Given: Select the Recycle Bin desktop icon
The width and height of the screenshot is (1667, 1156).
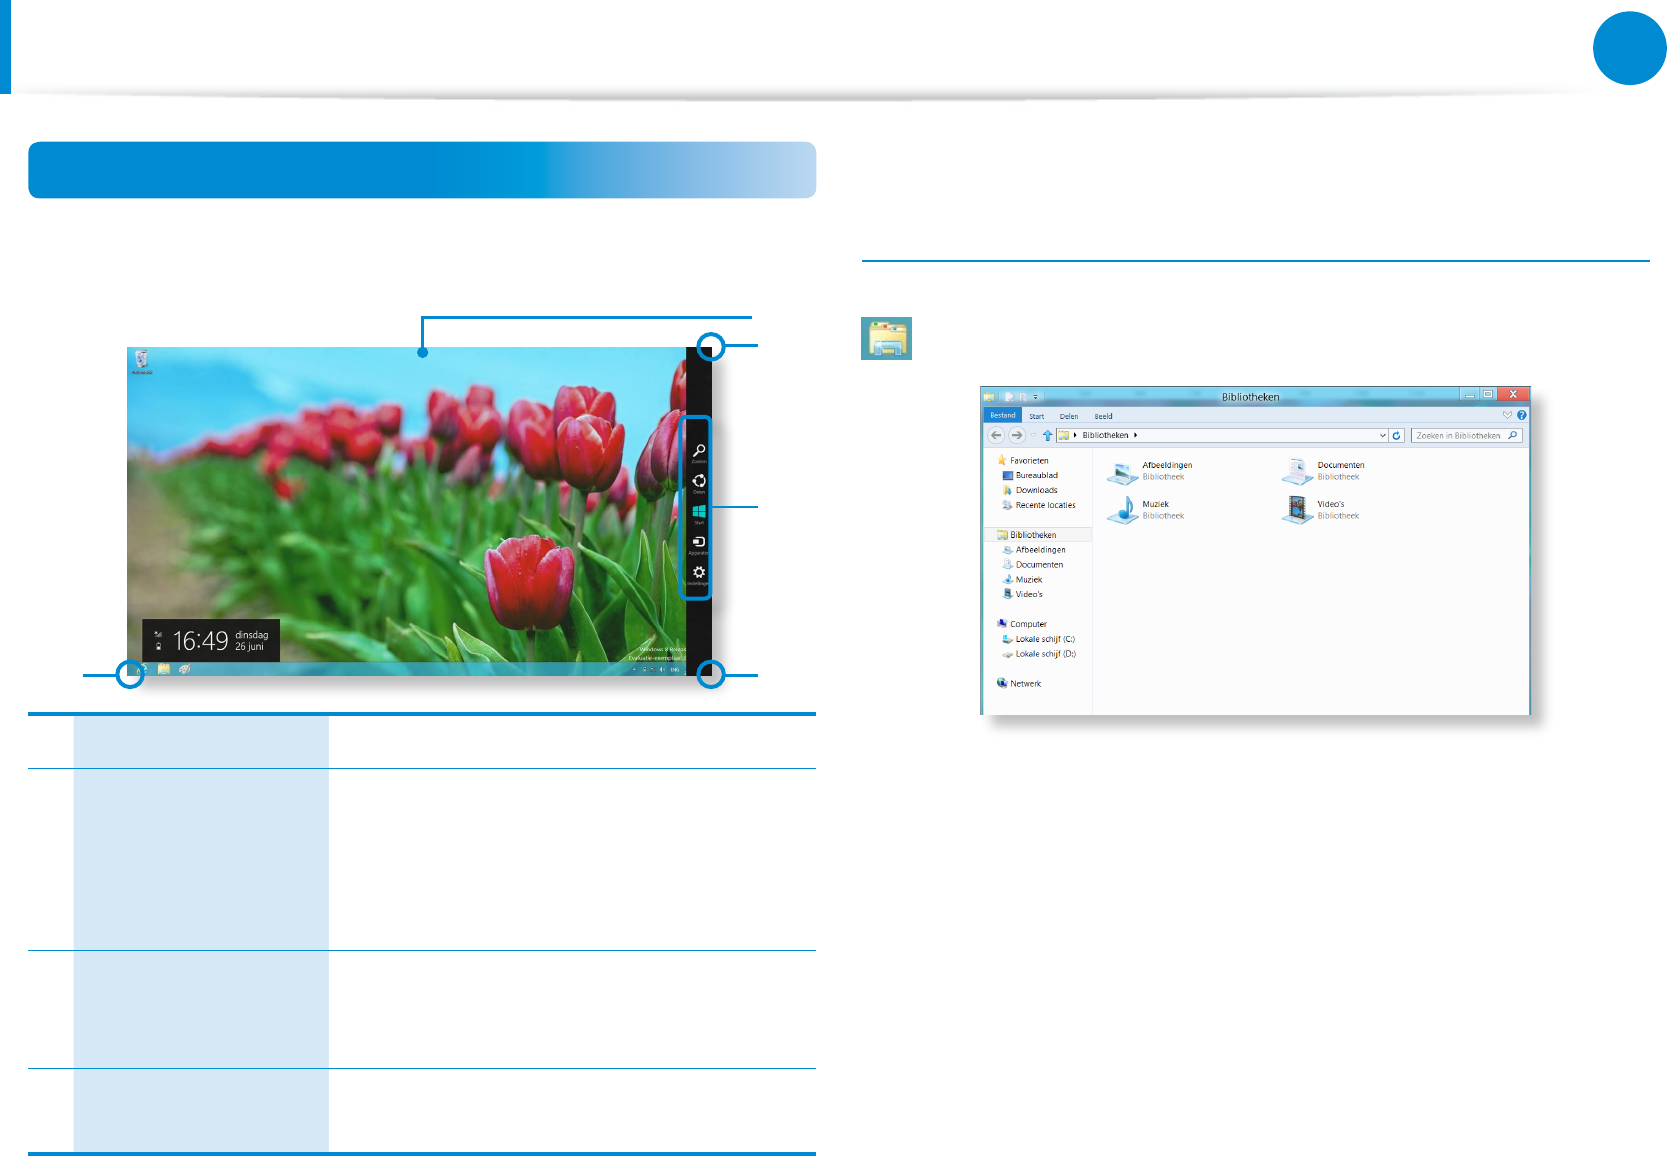Looking at the screenshot, I should point(142,361).
